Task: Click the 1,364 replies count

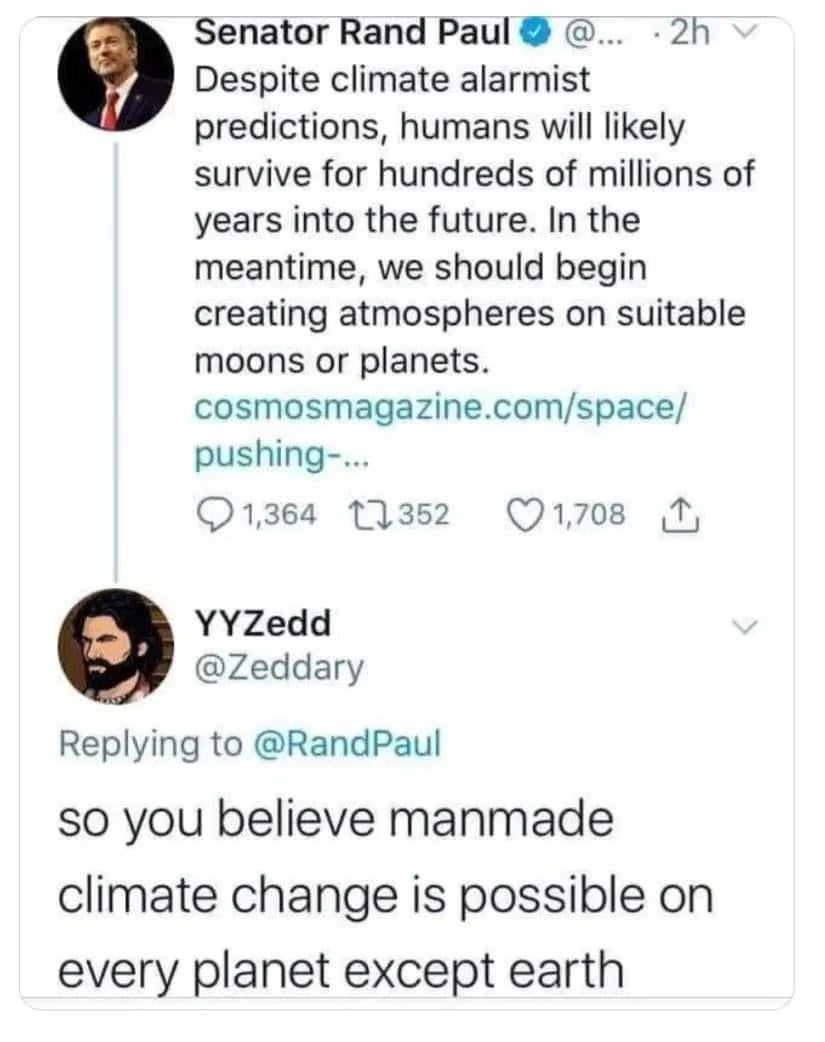Action: point(279,515)
